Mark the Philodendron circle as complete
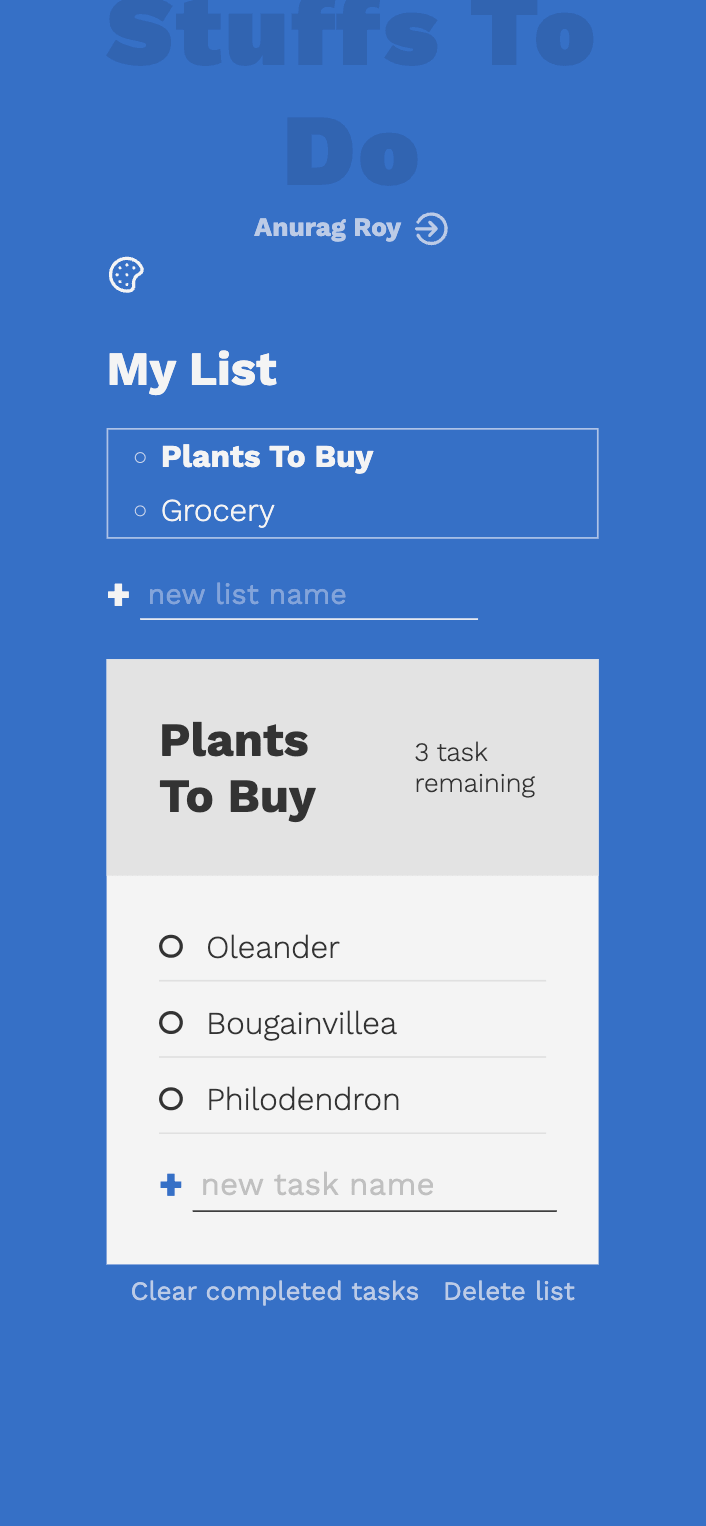Viewport: 706px width, 1526px height. 171,1099
